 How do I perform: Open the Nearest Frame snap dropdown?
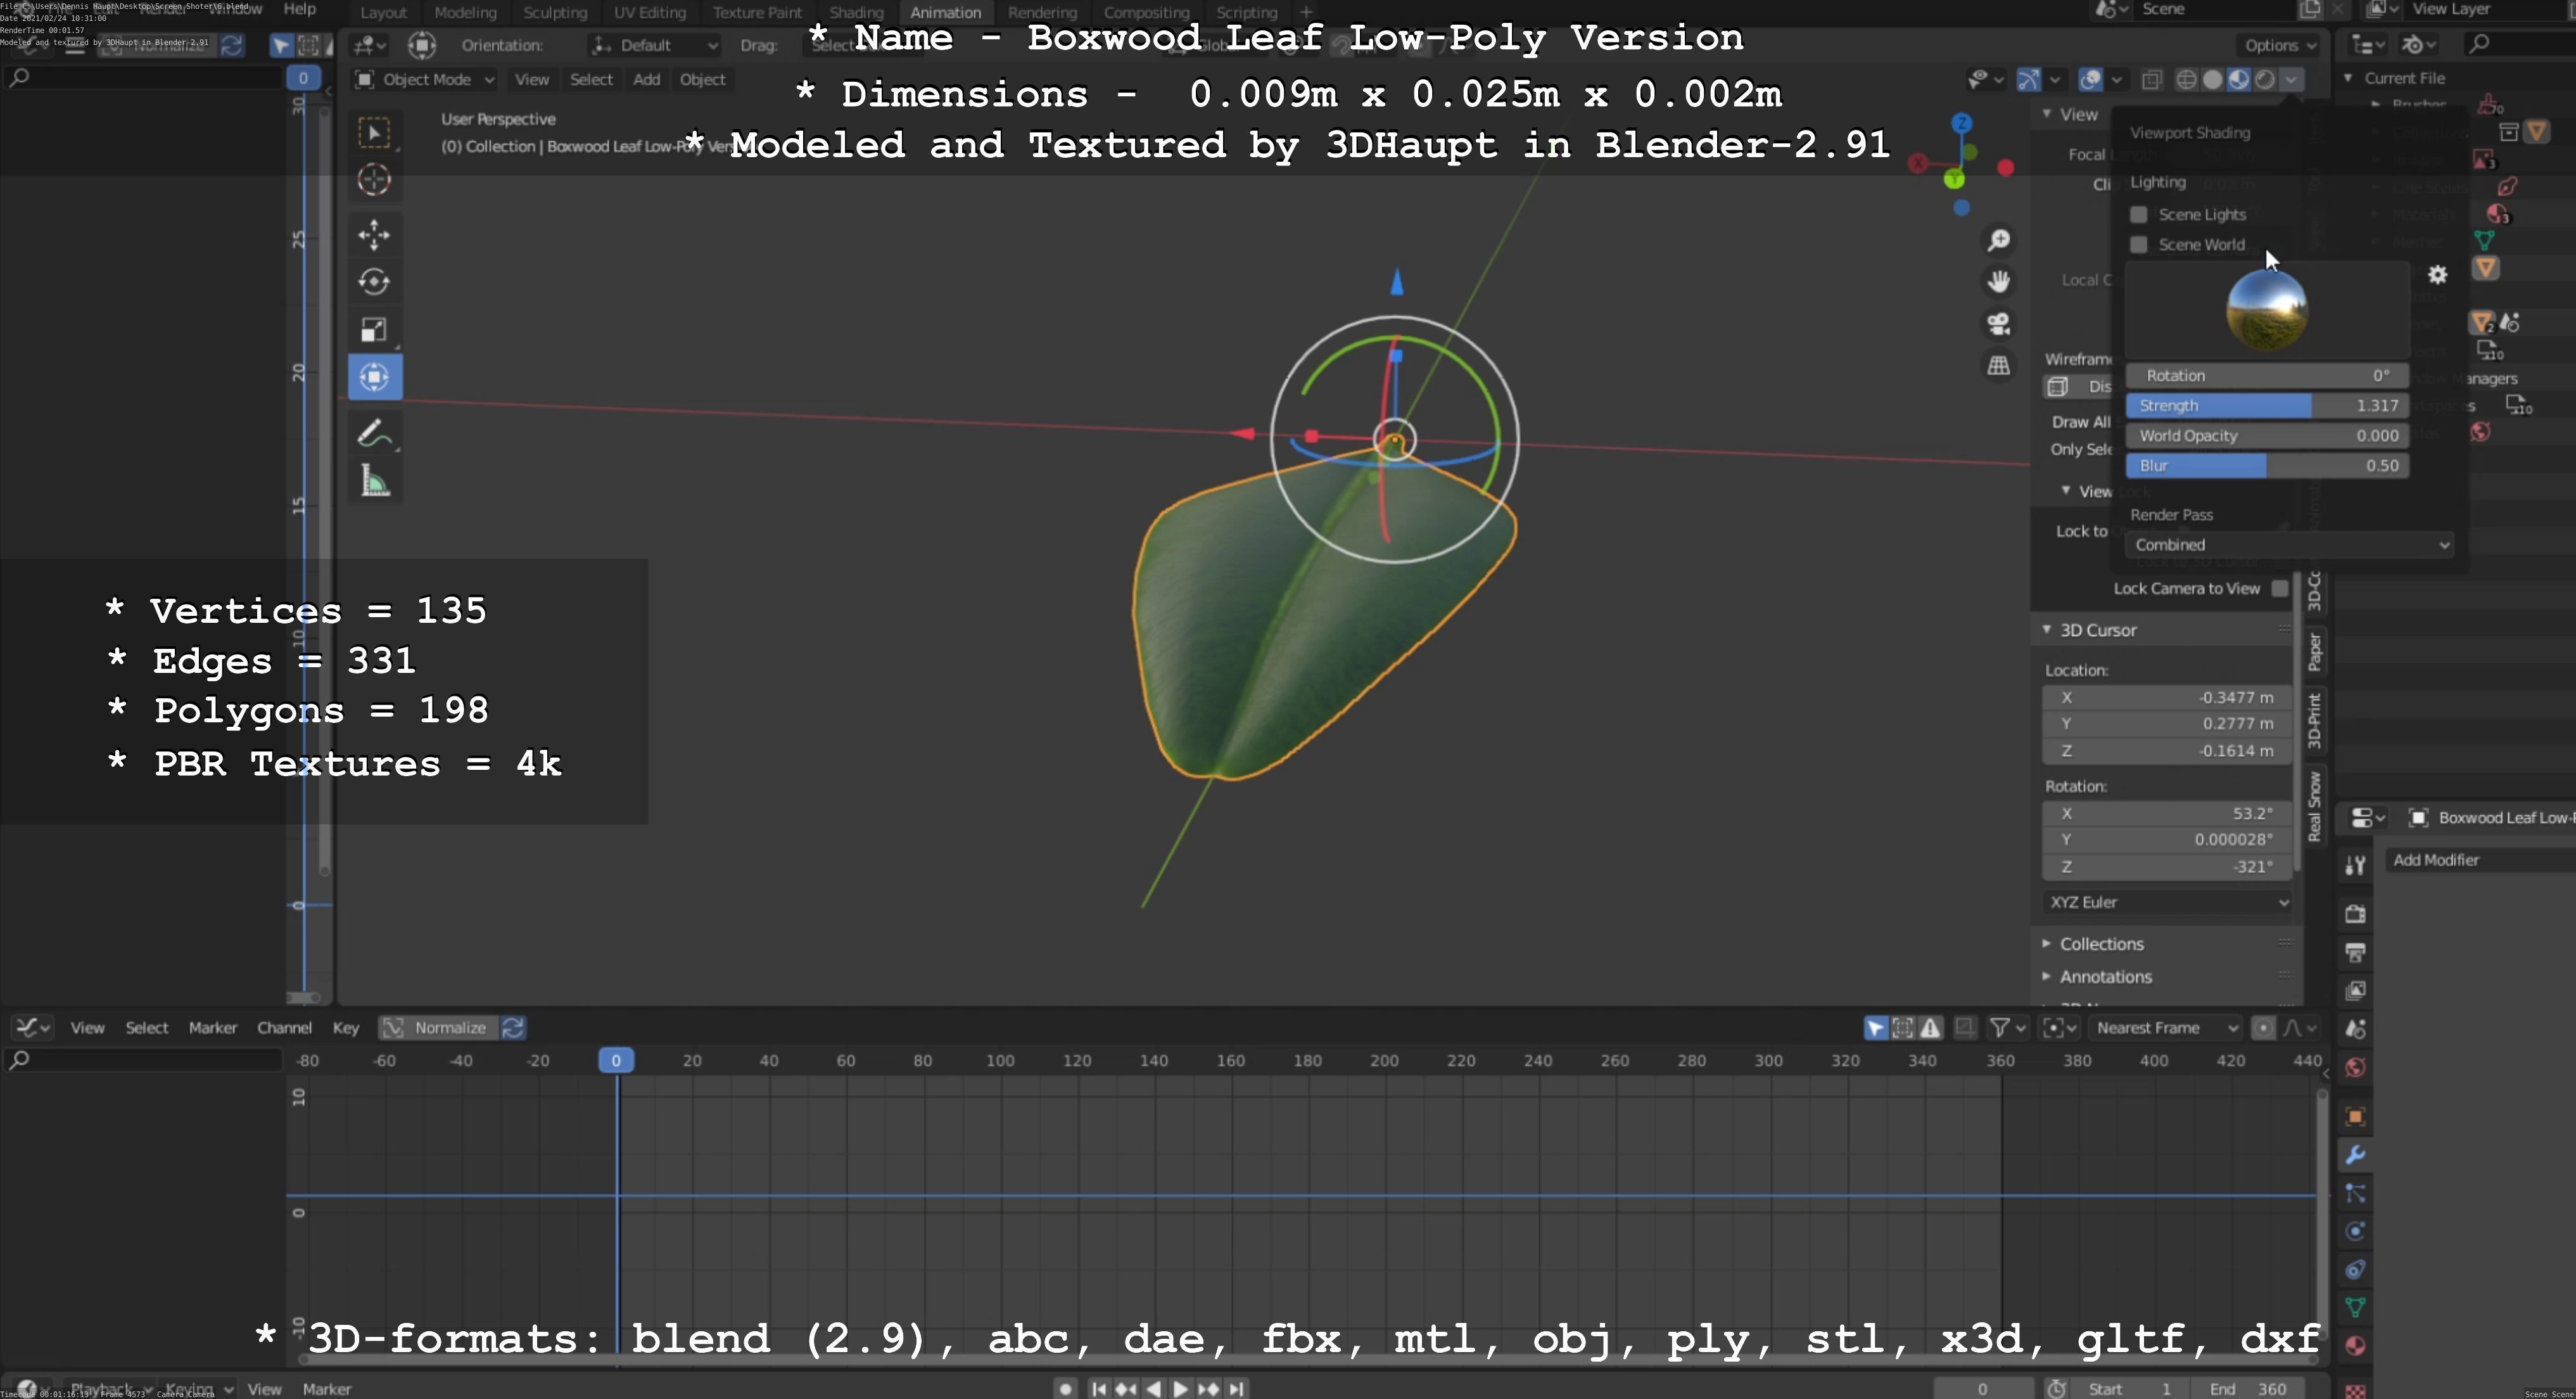coord(2166,1028)
